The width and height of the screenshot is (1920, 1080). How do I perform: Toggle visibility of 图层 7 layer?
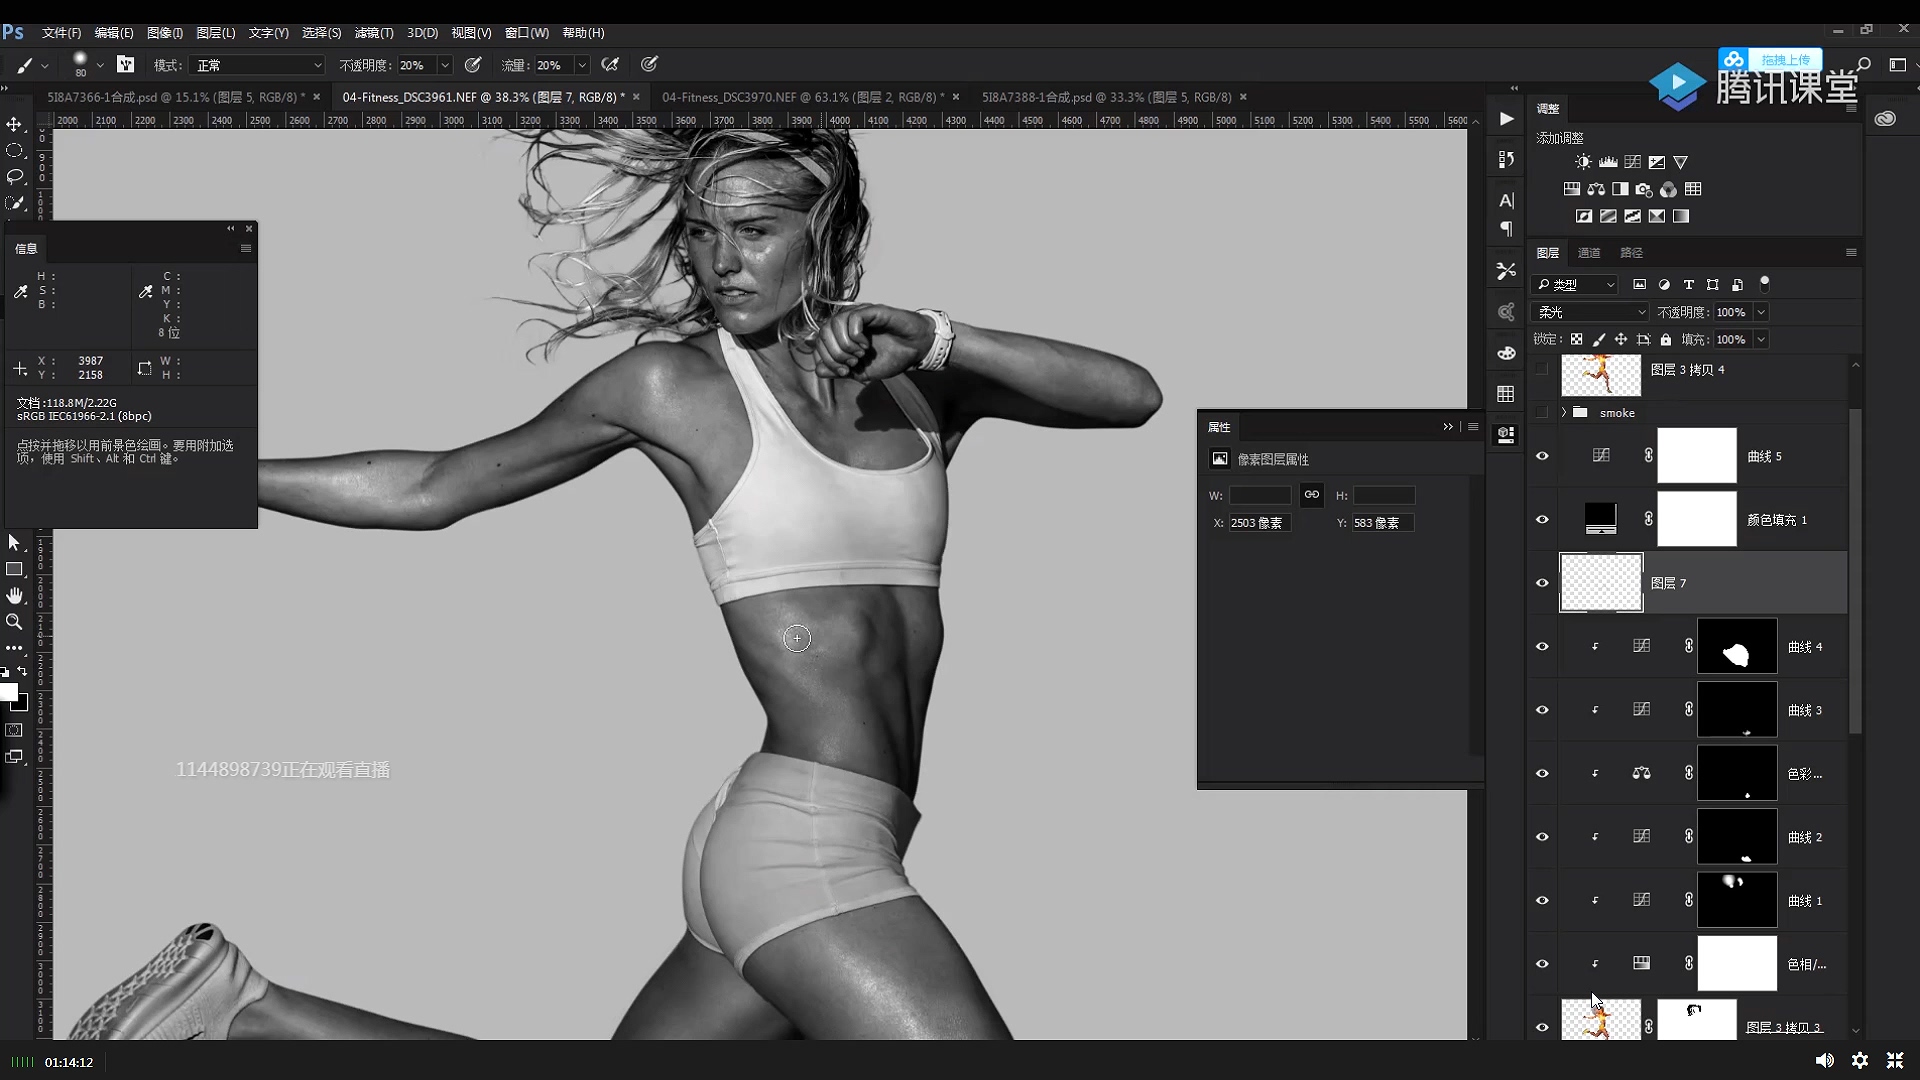(x=1542, y=583)
